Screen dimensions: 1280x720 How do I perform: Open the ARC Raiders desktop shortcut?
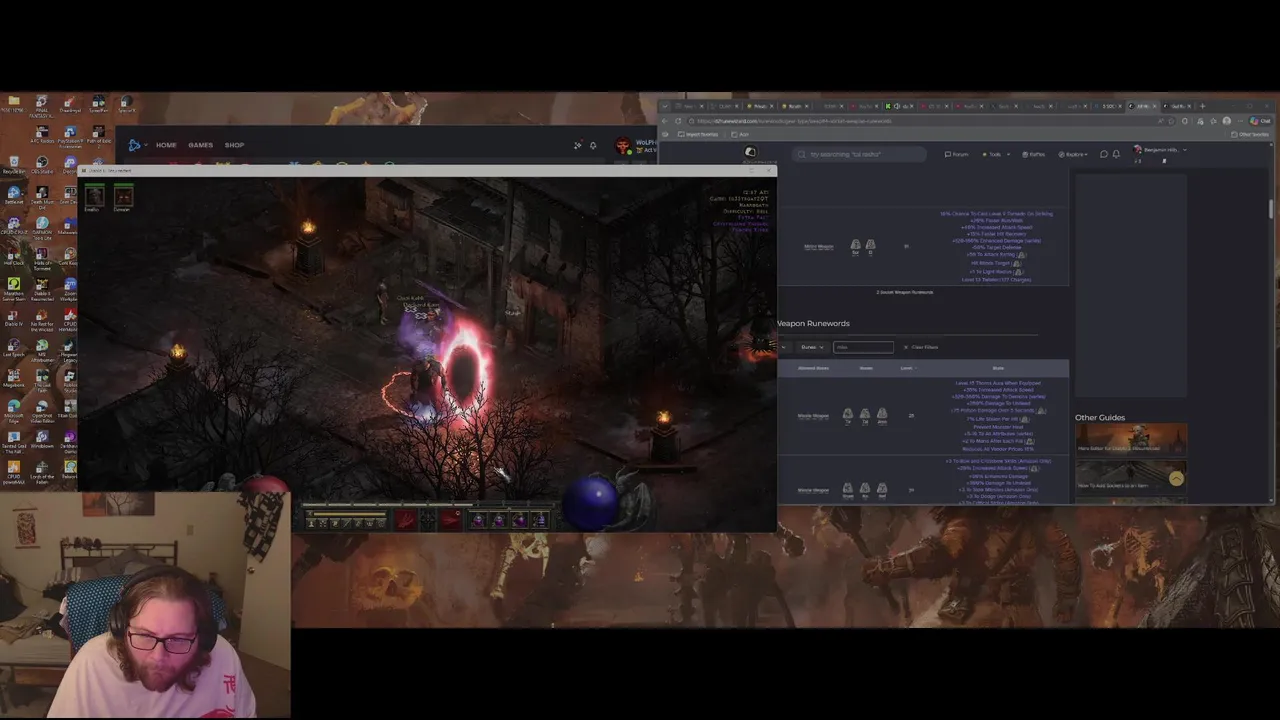click(42, 135)
